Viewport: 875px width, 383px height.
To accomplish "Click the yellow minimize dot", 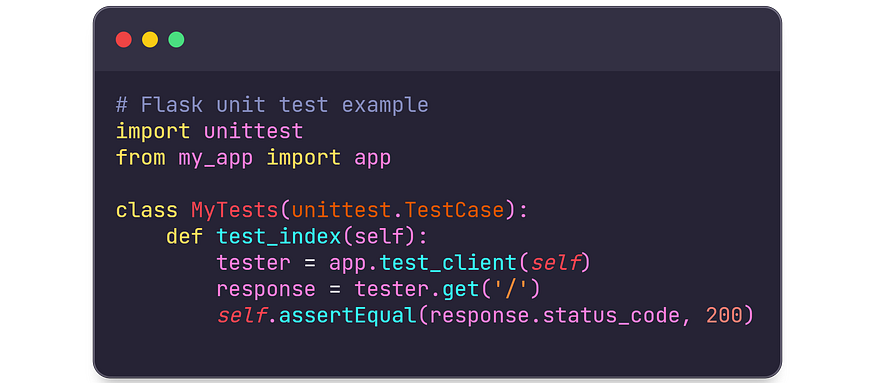I will tap(150, 40).
